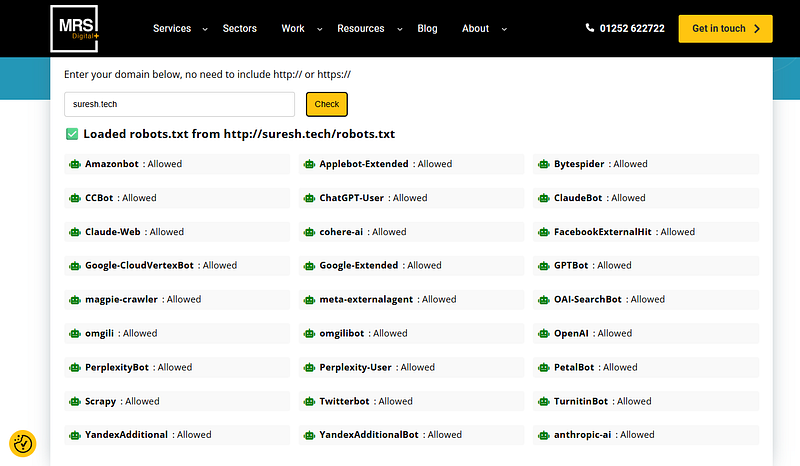Click the robot icon next to PerplexityBot
Image resolution: width=800 pixels, height=466 pixels.
click(75, 367)
